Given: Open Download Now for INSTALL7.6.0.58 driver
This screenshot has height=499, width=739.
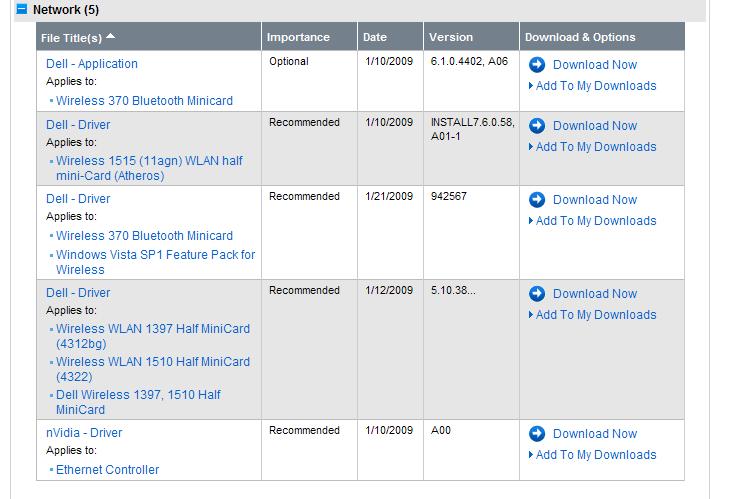Looking at the screenshot, I should tap(595, 126).
